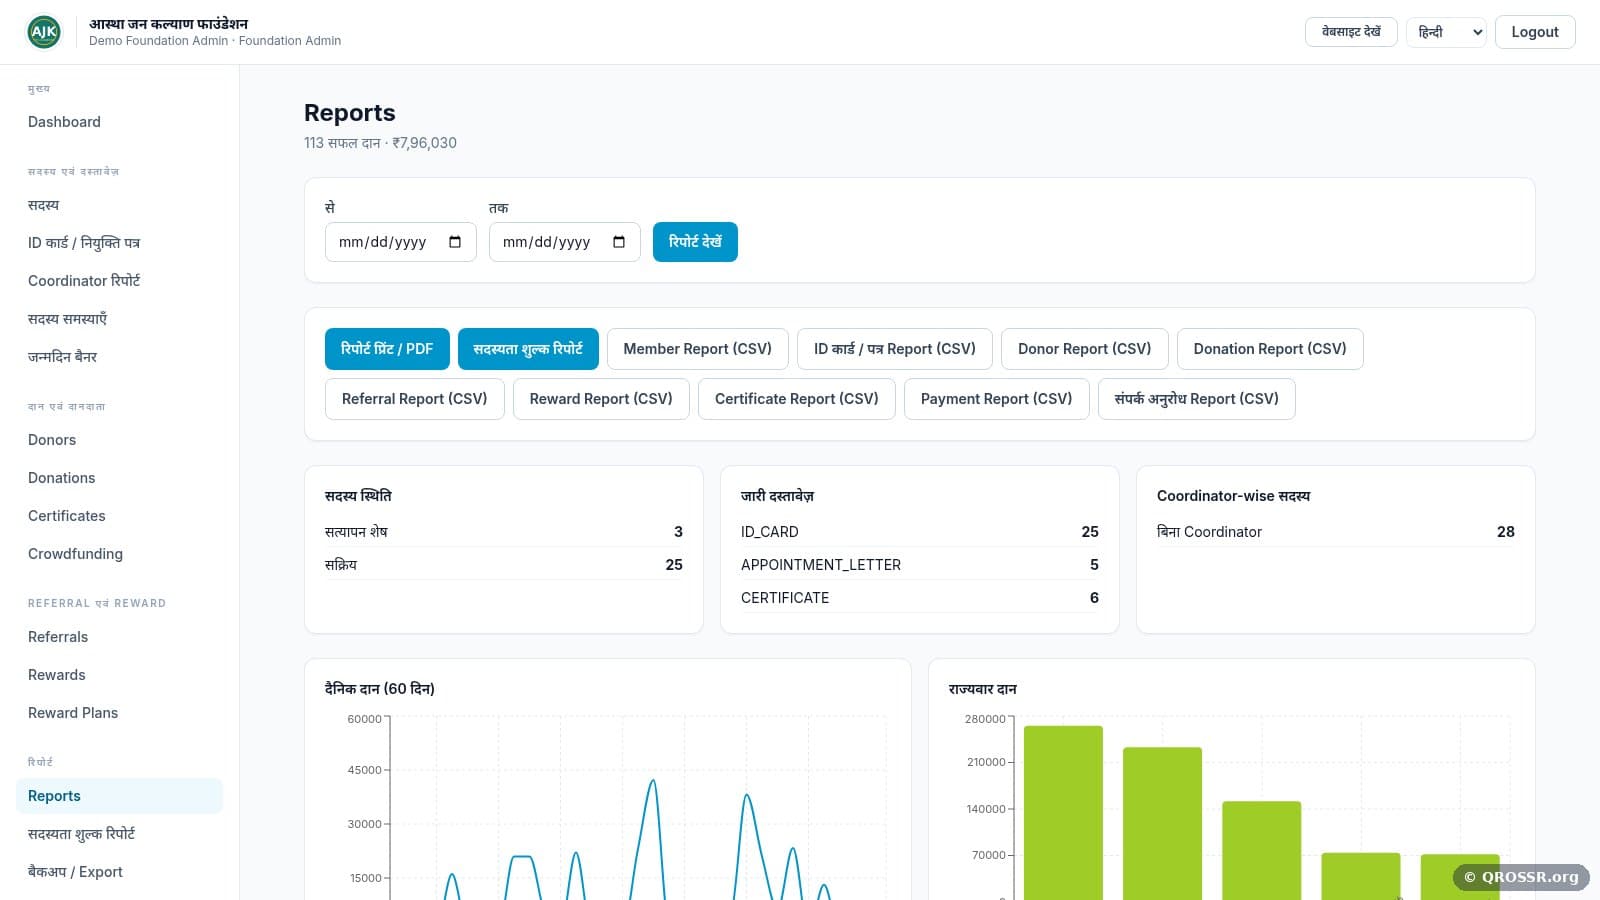Open Rewards in sidebar
This screenshot has width=1600, height=900.
(119, 675)
